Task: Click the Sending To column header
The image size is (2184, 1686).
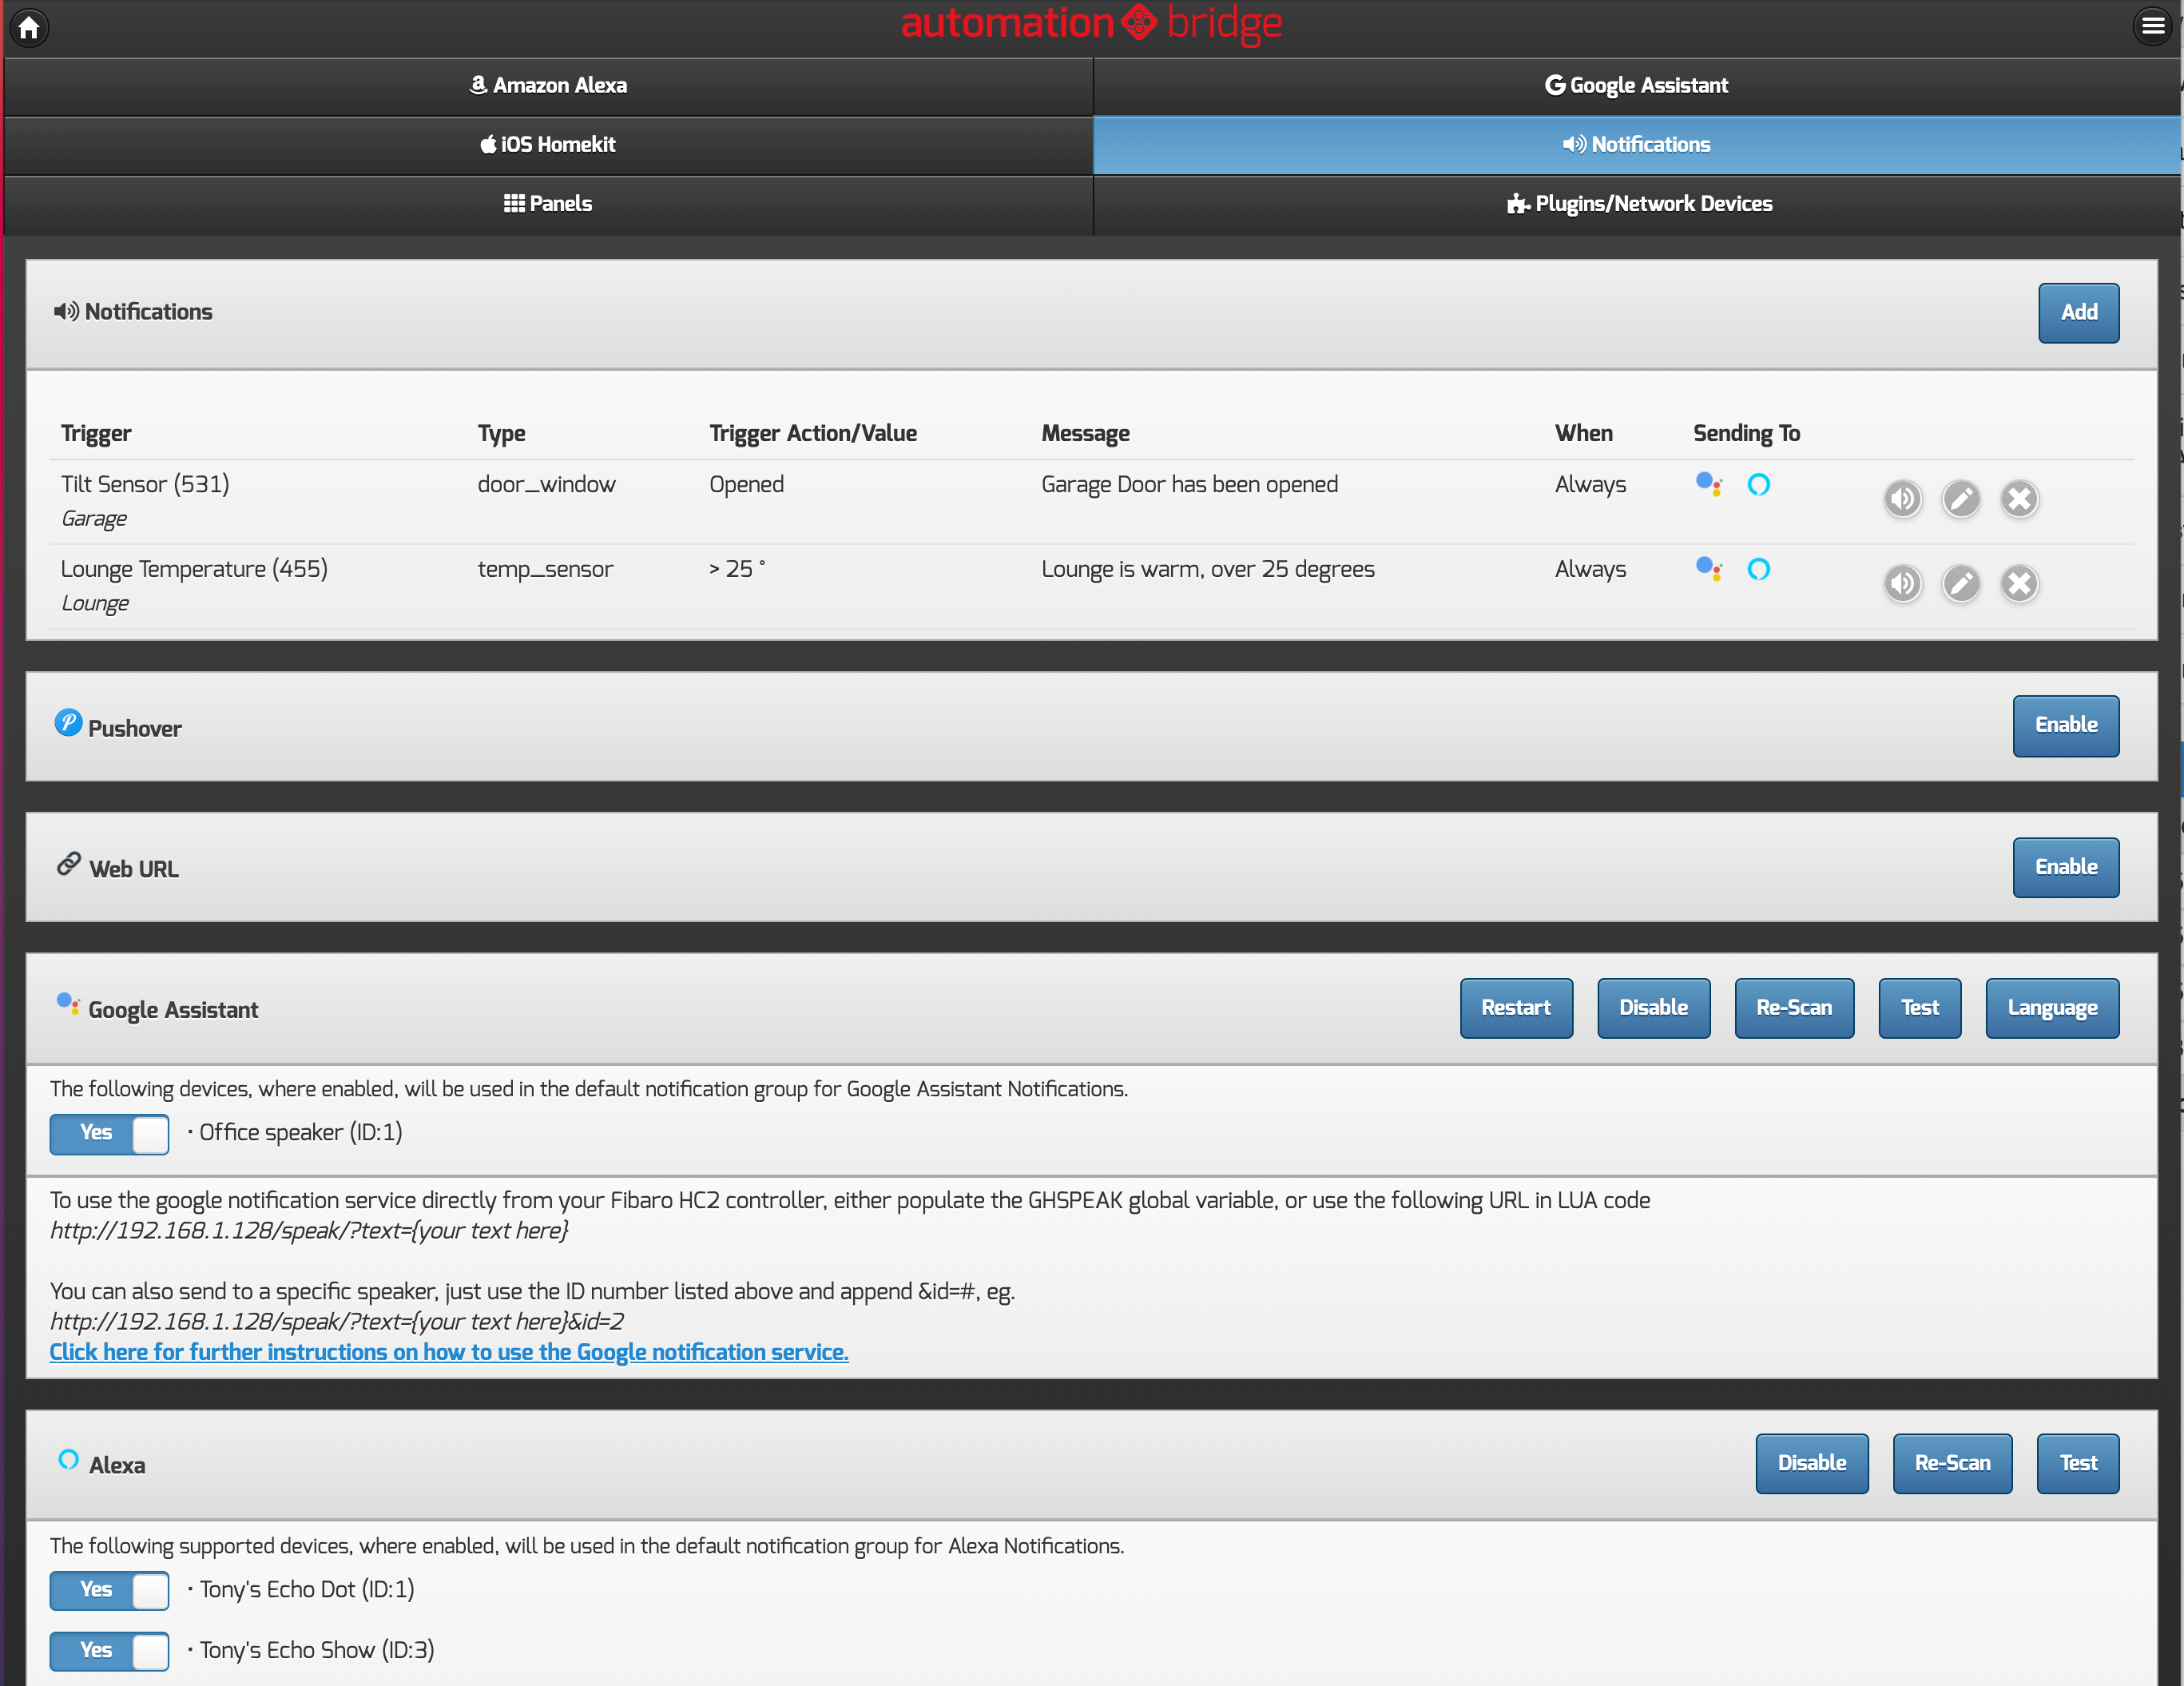Action: coord(1746,434)
